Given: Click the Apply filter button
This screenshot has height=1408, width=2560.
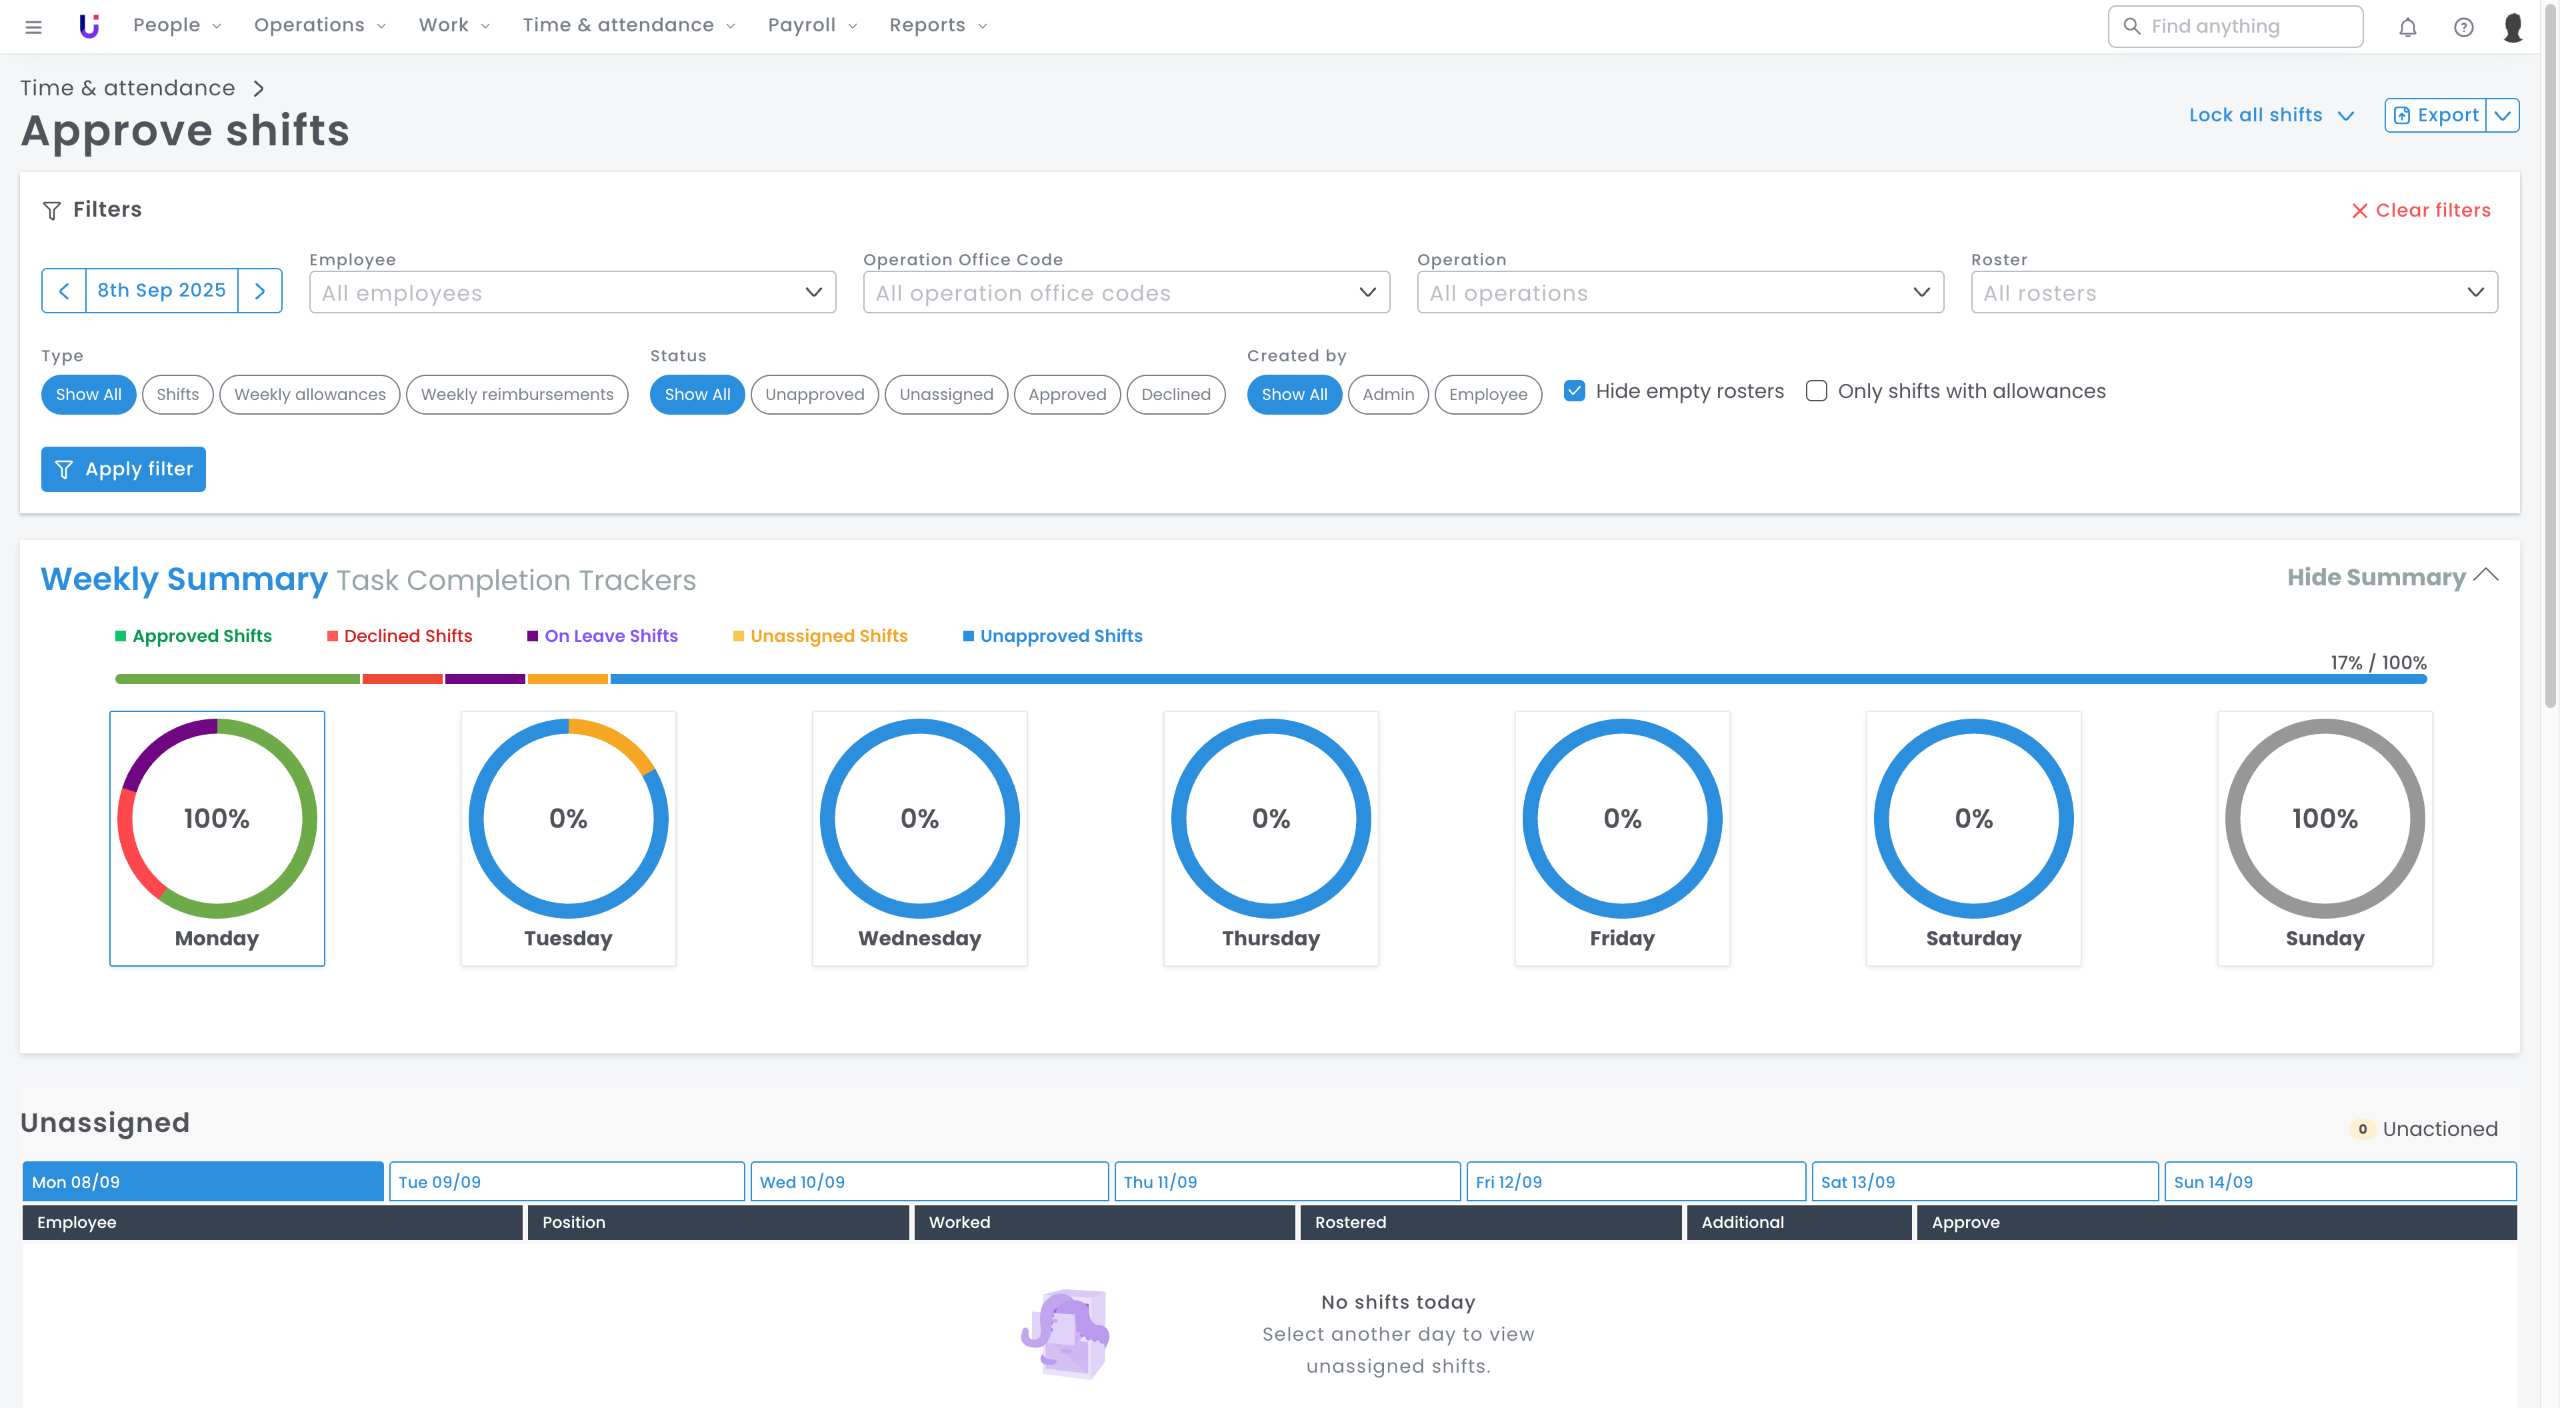Looking at the screenshot, I should click(x=123, y=469).
